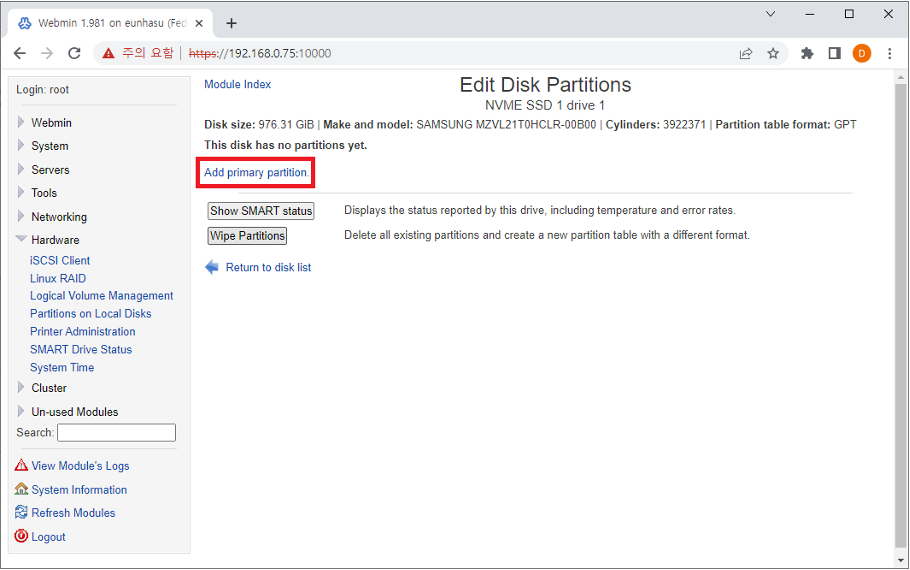This screenshot has height=570, width=910.
Task: Collapse the Hardware category
Action: click(x=54, y=240)
